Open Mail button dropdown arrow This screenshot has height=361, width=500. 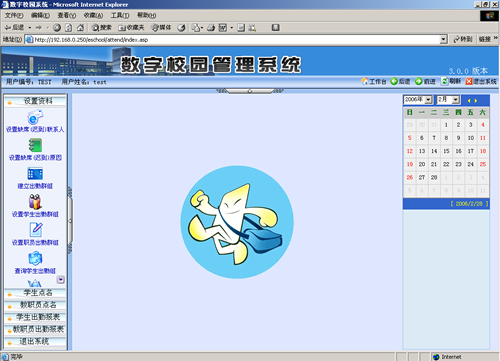(x=202, y=28)
